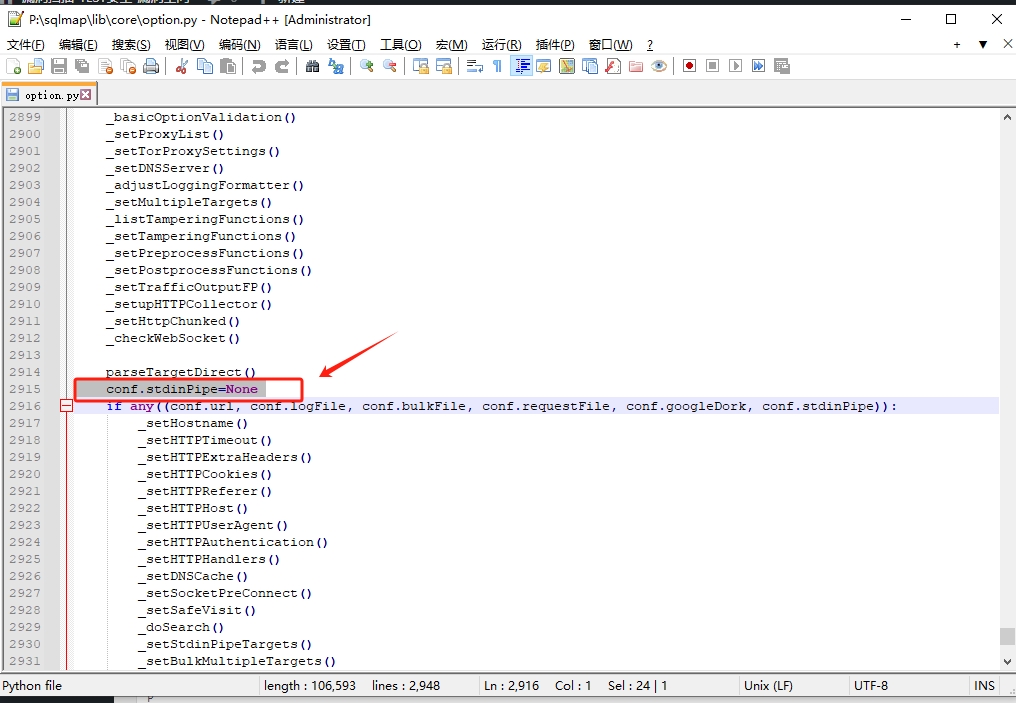Collapse the fold at line 2916
This screenshot has width=1016, height=703.
66,406
